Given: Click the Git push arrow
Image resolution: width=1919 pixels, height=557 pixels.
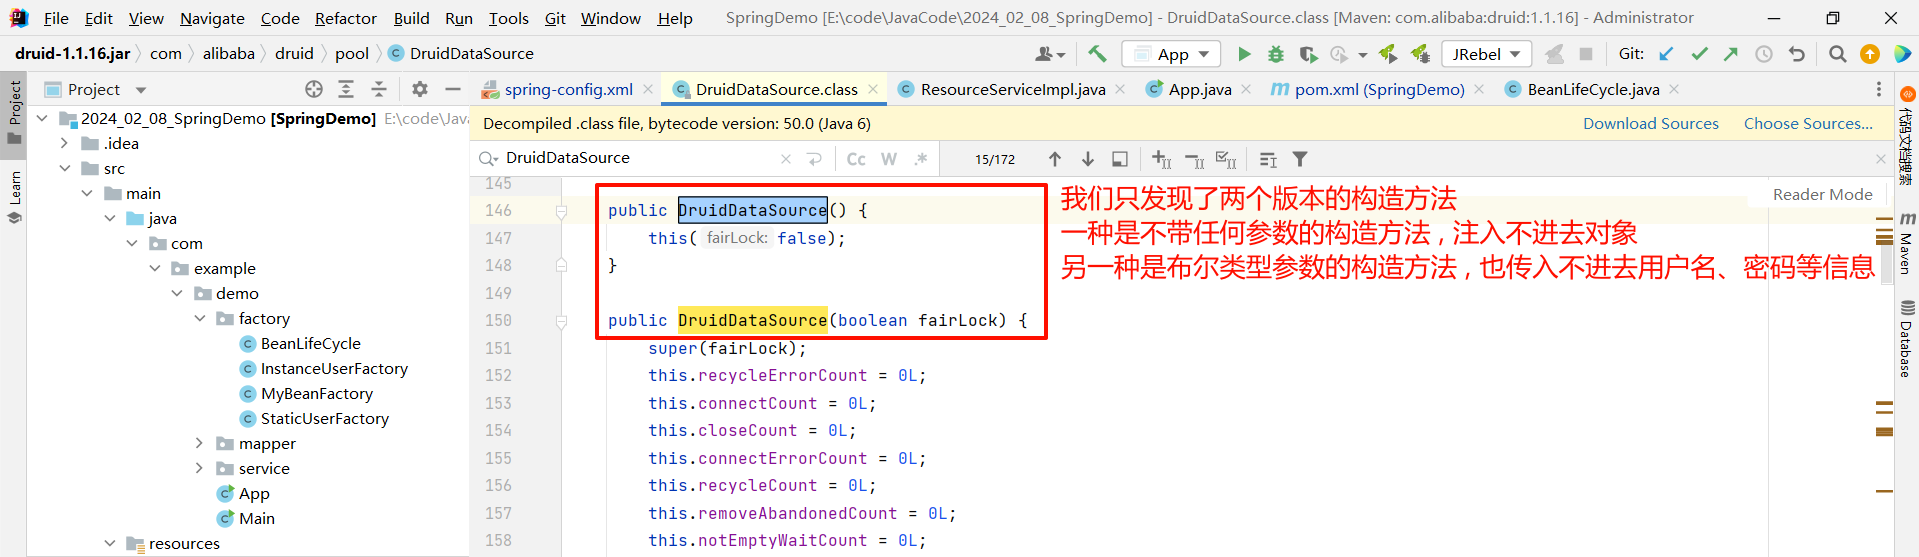Looking at the screenshot, I should 1731,54.
